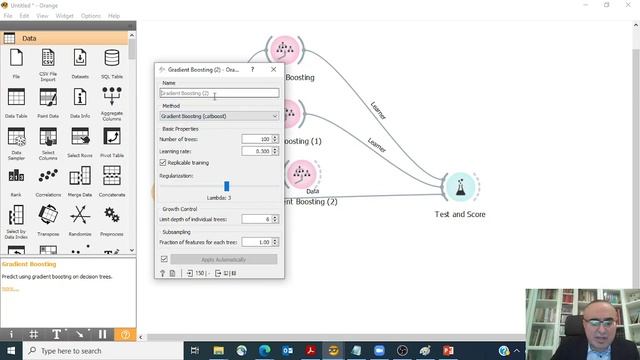Image resolution: width=640 pixels, height=360 pixels.
Task: Open the Help menu
Action: 114,16
